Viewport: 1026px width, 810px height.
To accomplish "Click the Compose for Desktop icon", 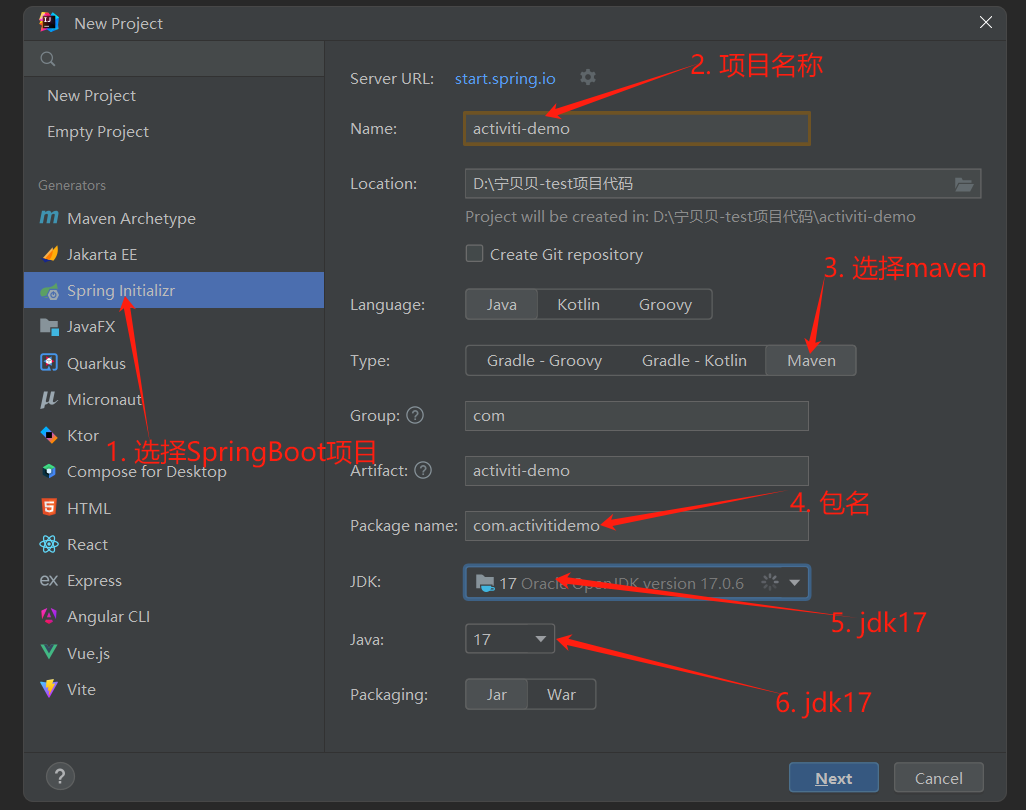I will 49,471.
